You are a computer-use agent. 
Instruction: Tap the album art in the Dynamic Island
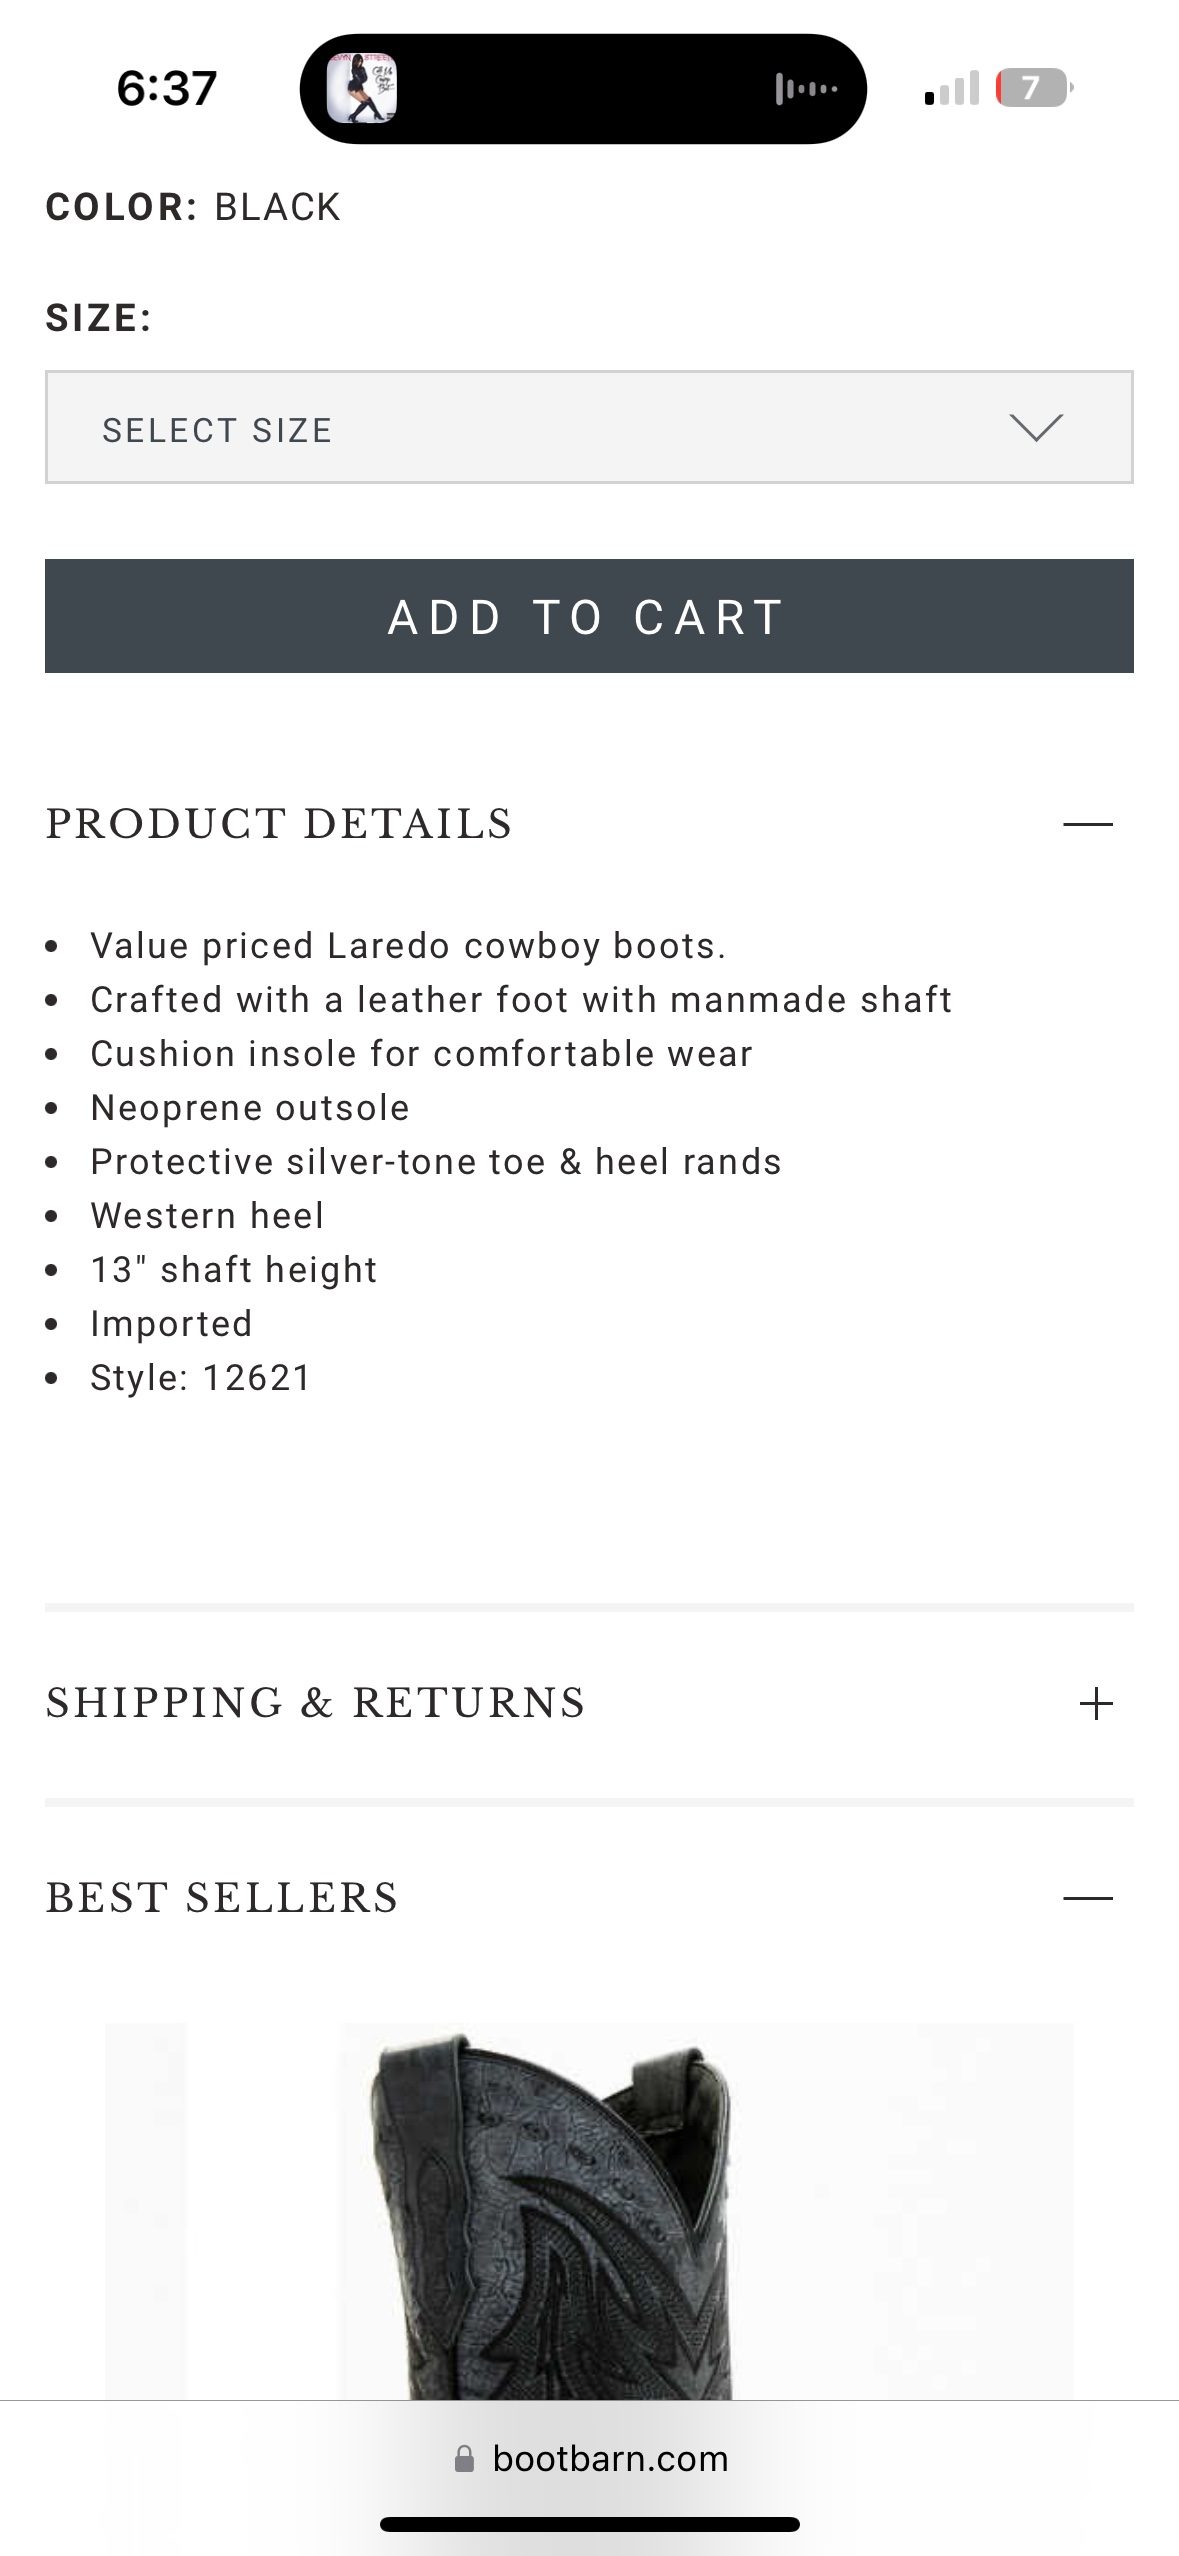[362, 88]
